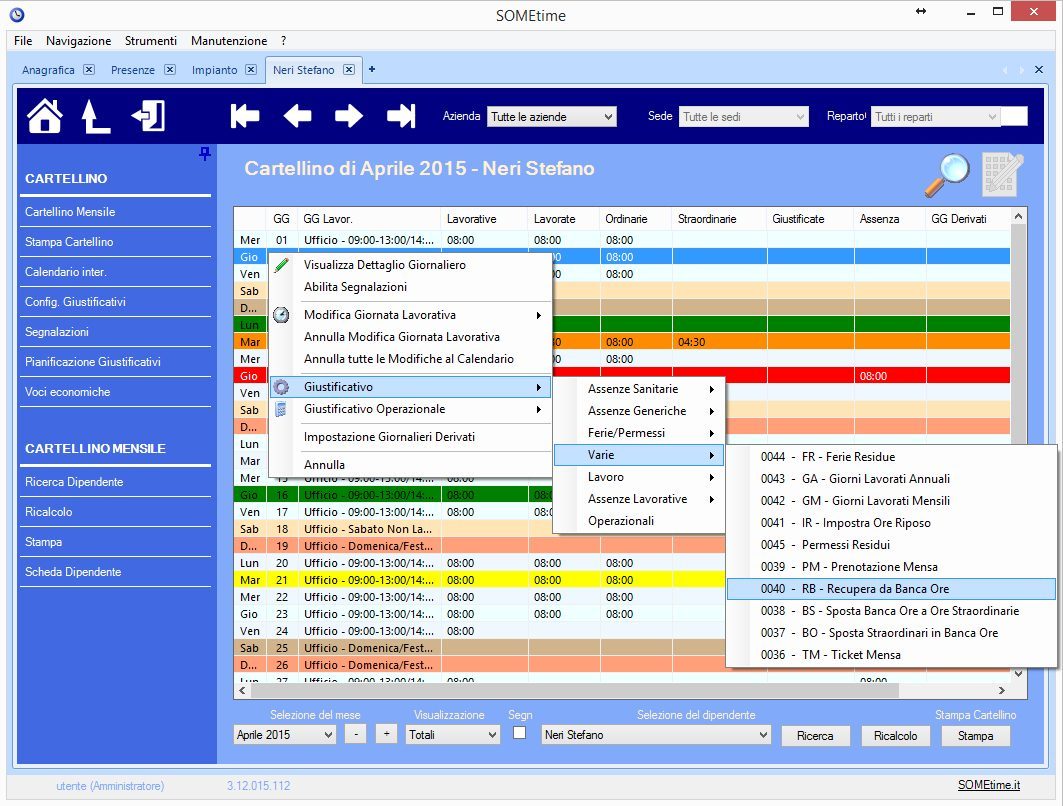Go to next record arrow icon
The height and width of the screenshot is (806, 1063).
[x=348, y=116]
